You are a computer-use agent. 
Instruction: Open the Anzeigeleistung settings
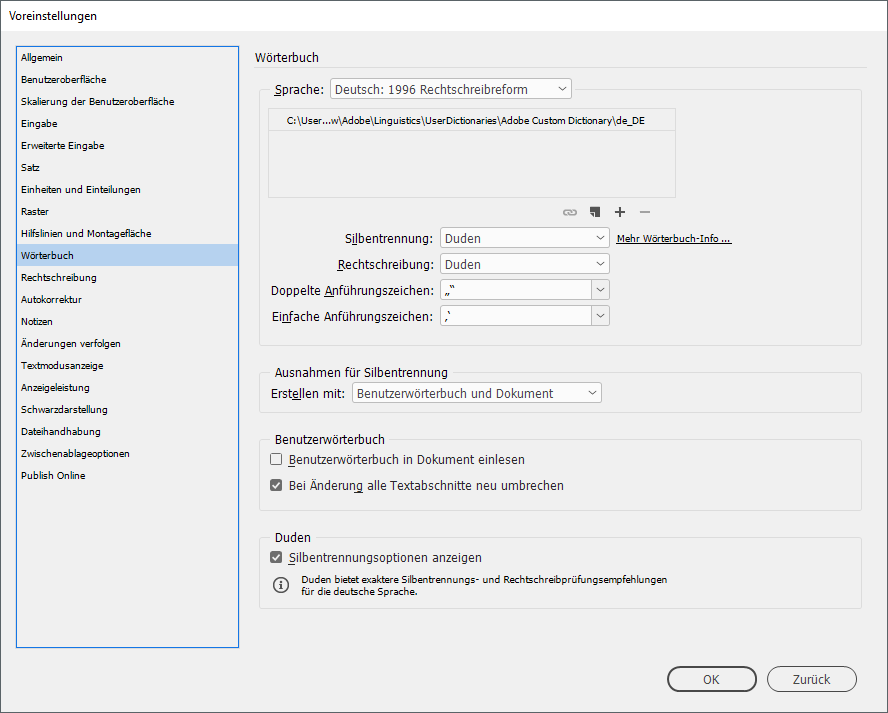(127, 388)
